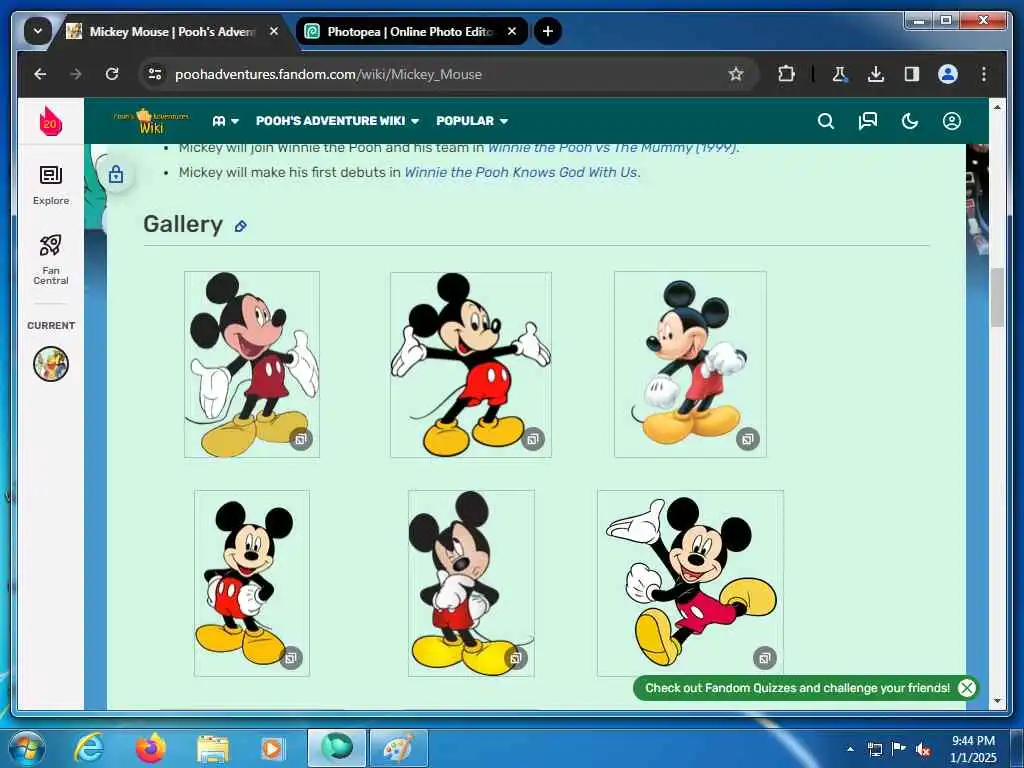The image size is (1024, 768).
Task: Open first gallery Mickey image with open hands
Action: [x=252, y=364]
